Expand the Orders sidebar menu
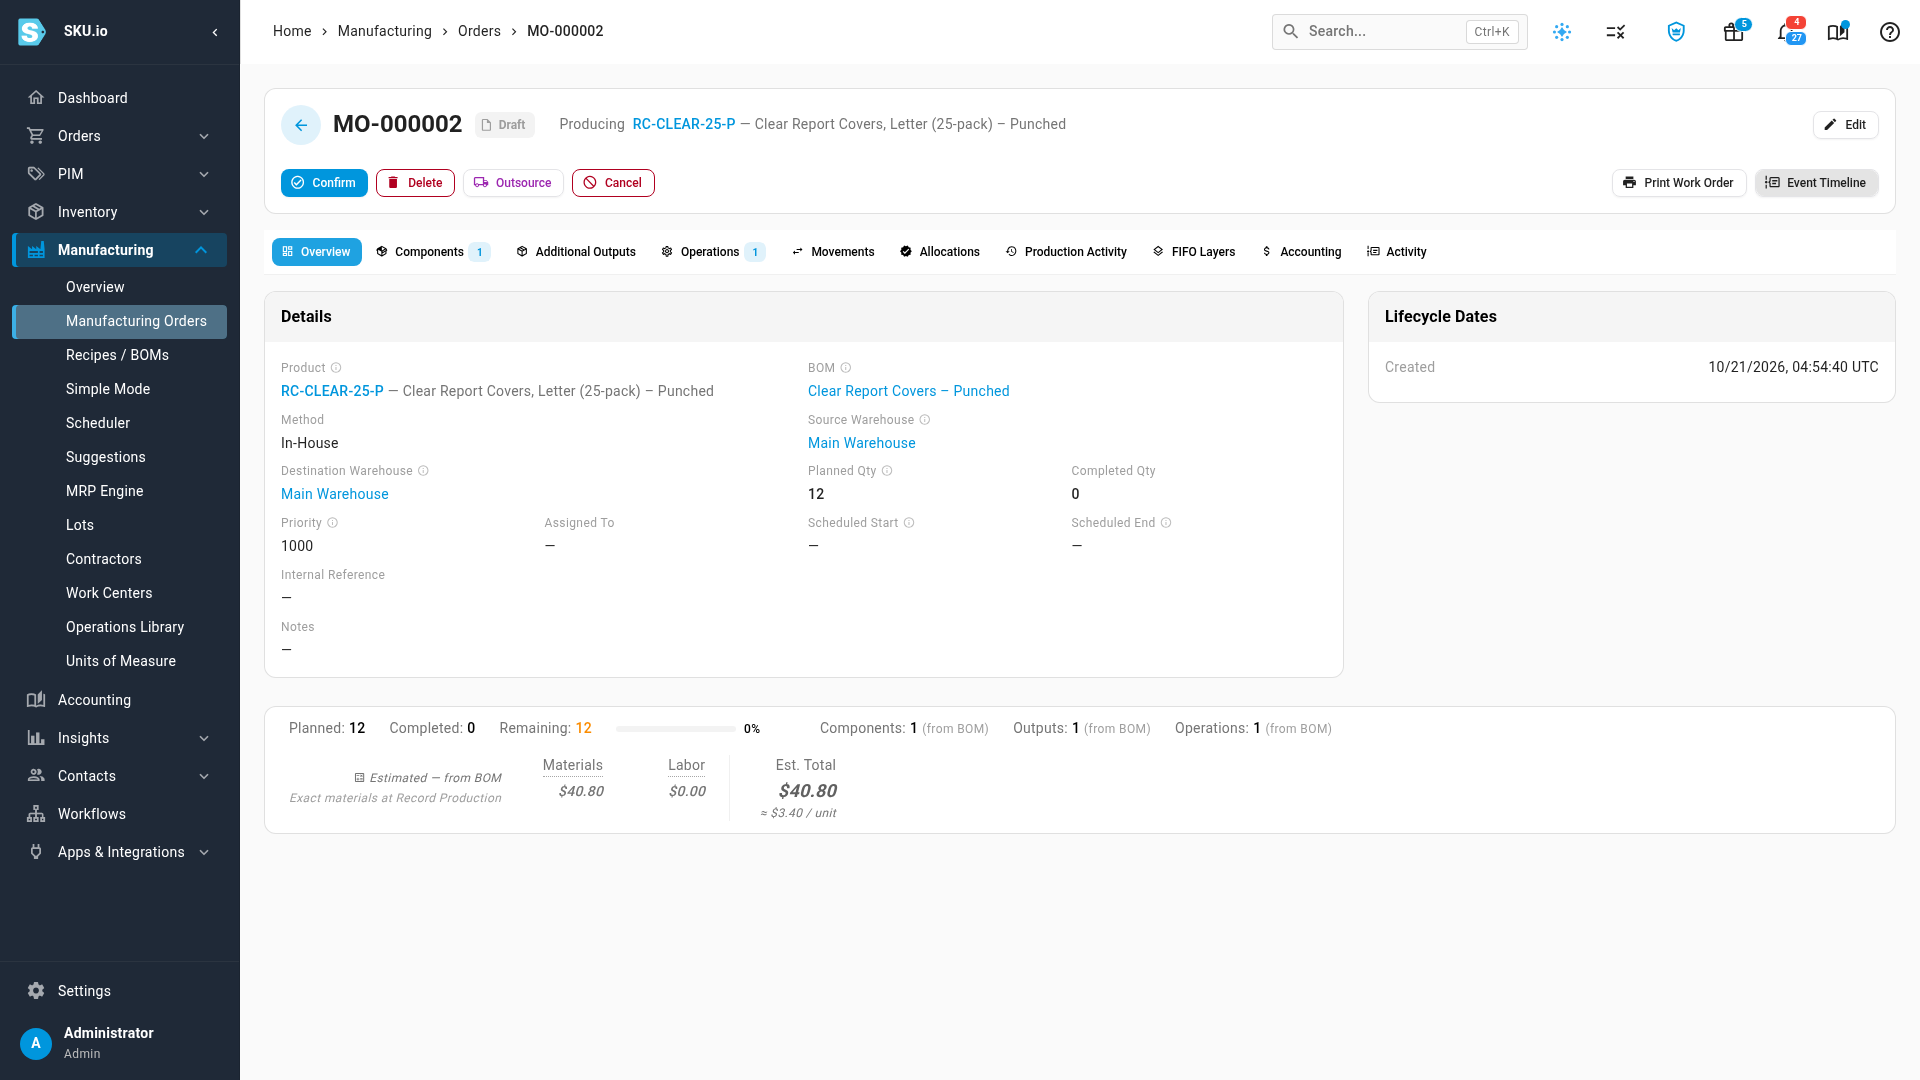This screenshot has height=1080, width=1920. 120,136
